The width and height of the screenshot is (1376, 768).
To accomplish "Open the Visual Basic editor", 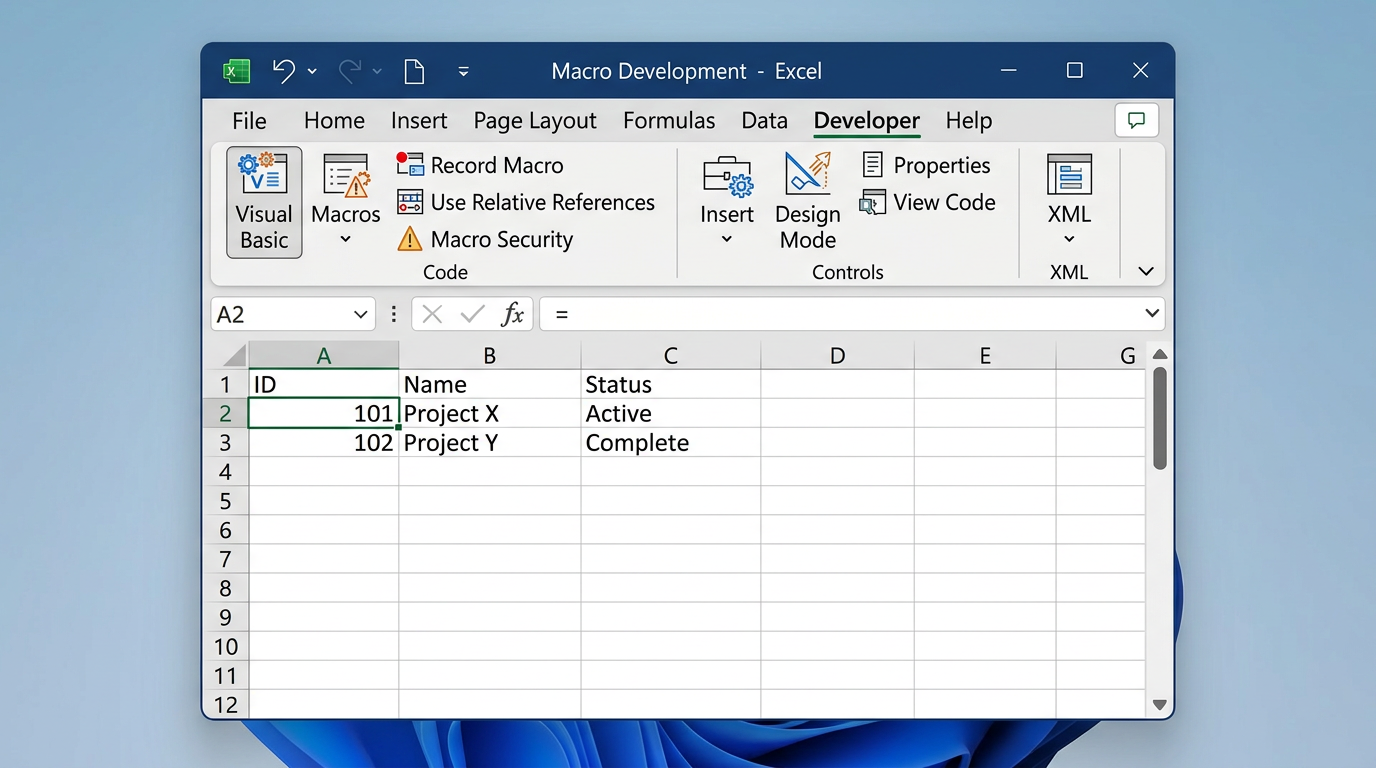I will (264, 202).
